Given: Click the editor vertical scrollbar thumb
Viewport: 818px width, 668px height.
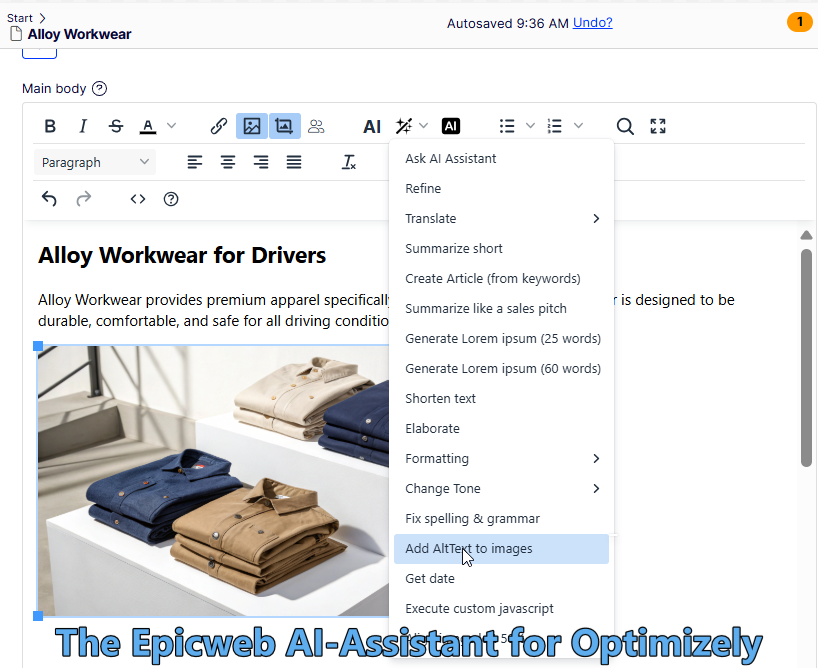Looking at the screenshot, I should tap(806, 357).
